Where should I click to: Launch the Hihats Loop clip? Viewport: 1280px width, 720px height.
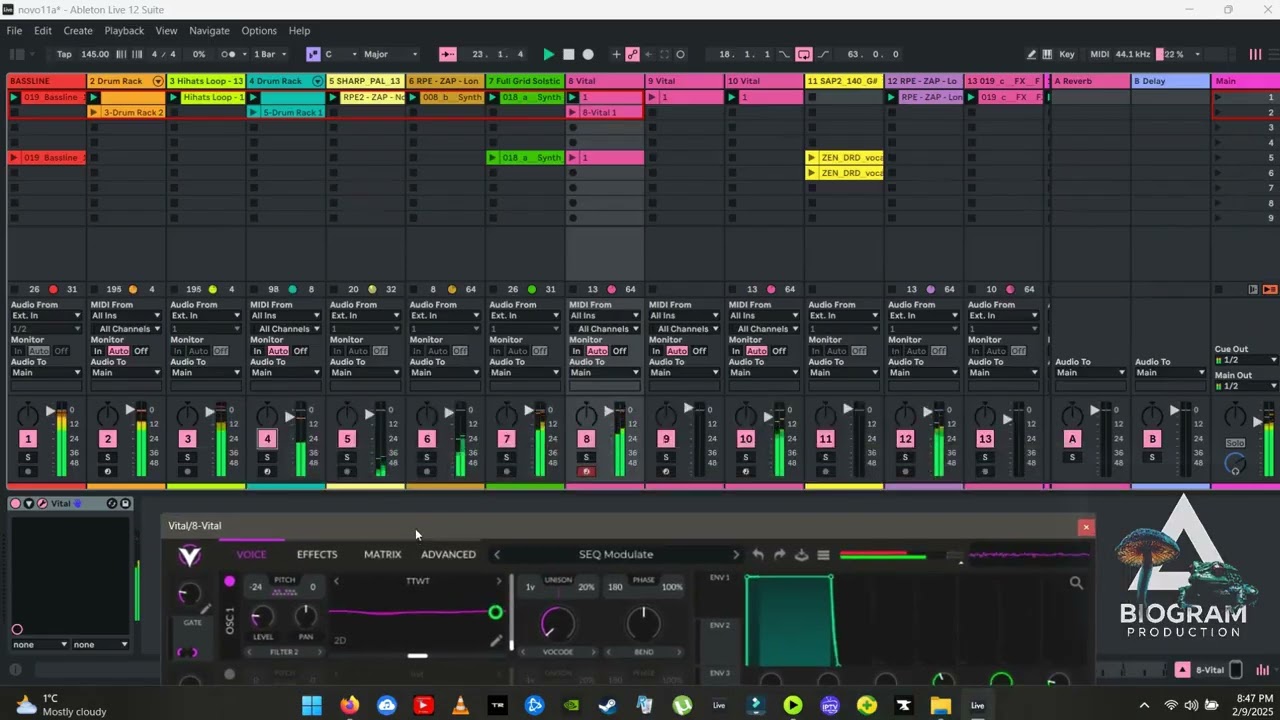(x=174, y=97)
